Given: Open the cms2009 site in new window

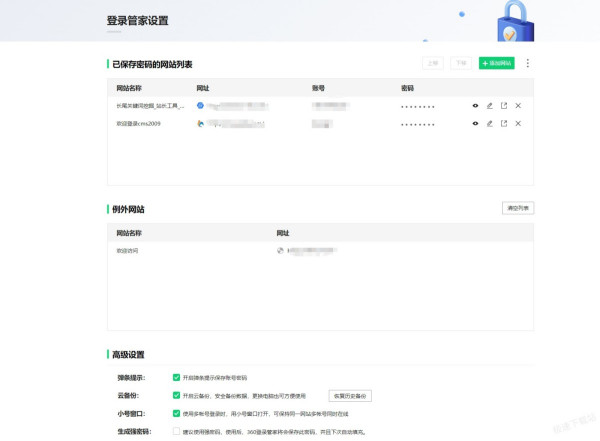Looking at the screenshot, I should (504, 124).
